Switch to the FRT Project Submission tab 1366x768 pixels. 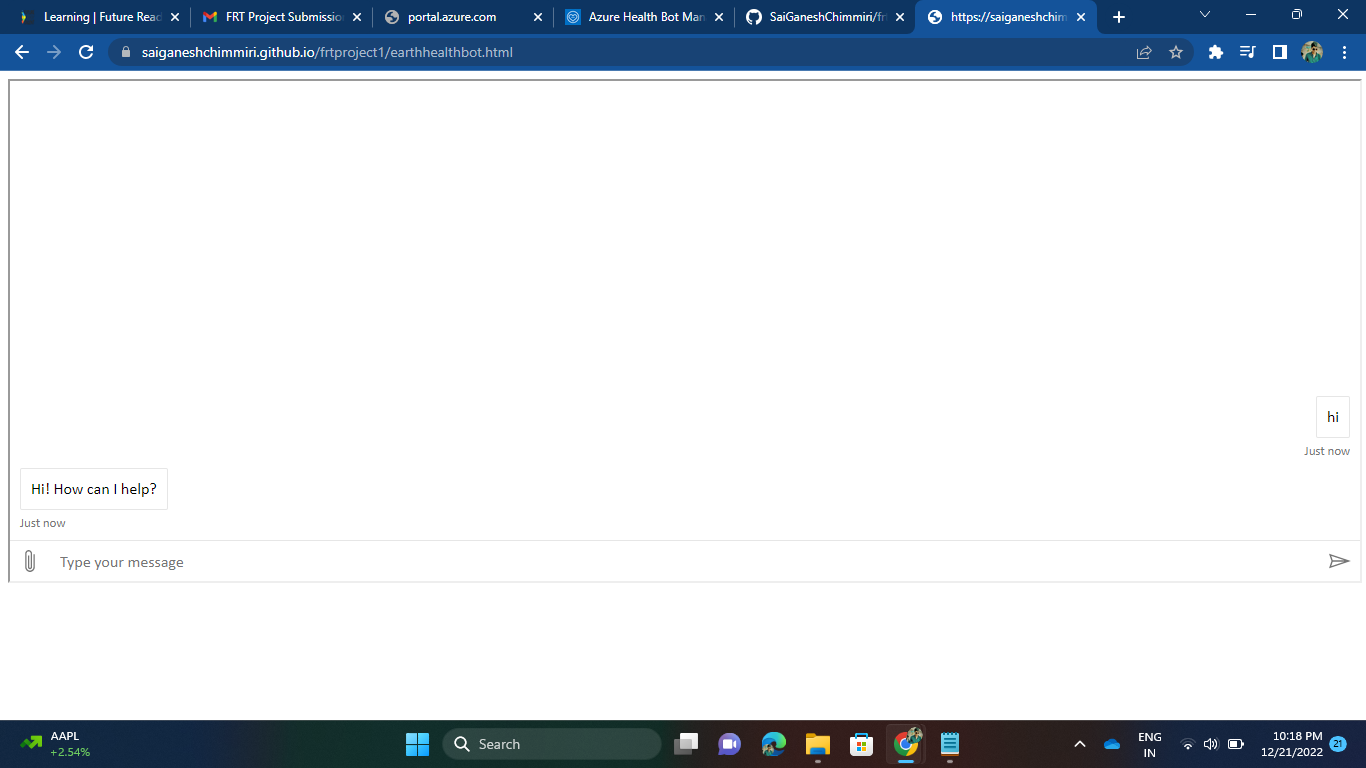click(280, 17)
